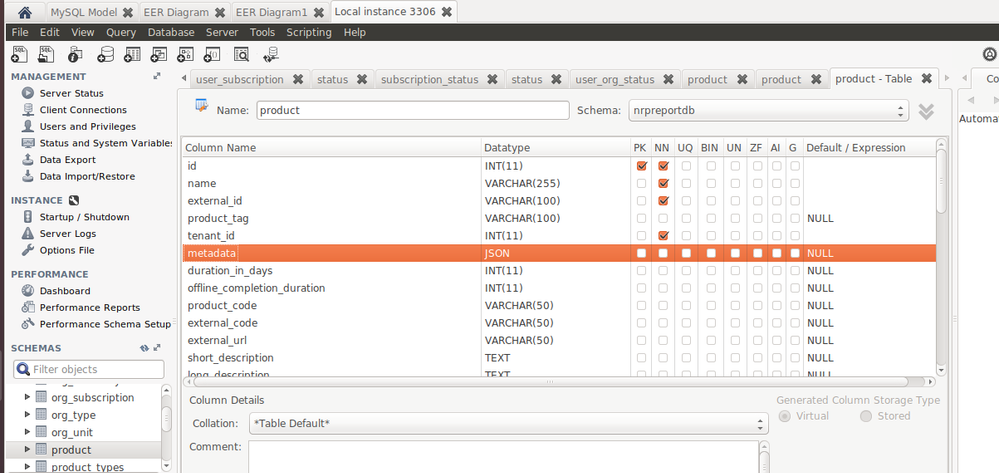The height and width of the screenshot is (473, 999).
Task: Click the Startup / Shutdown icon
Action: point(27,217)
